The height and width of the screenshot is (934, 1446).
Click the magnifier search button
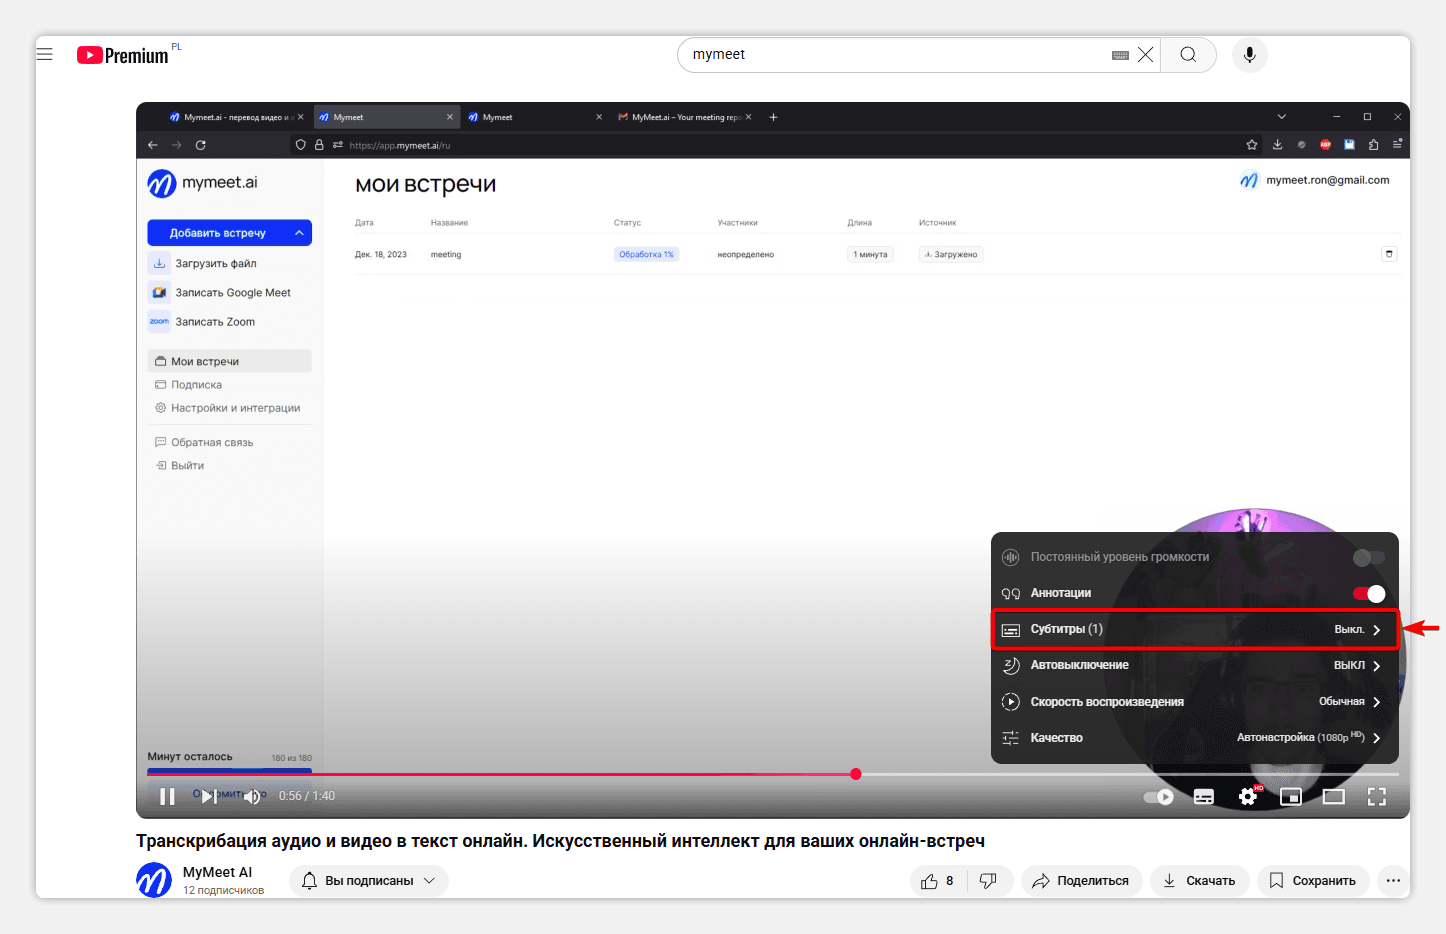point(1188,55)
